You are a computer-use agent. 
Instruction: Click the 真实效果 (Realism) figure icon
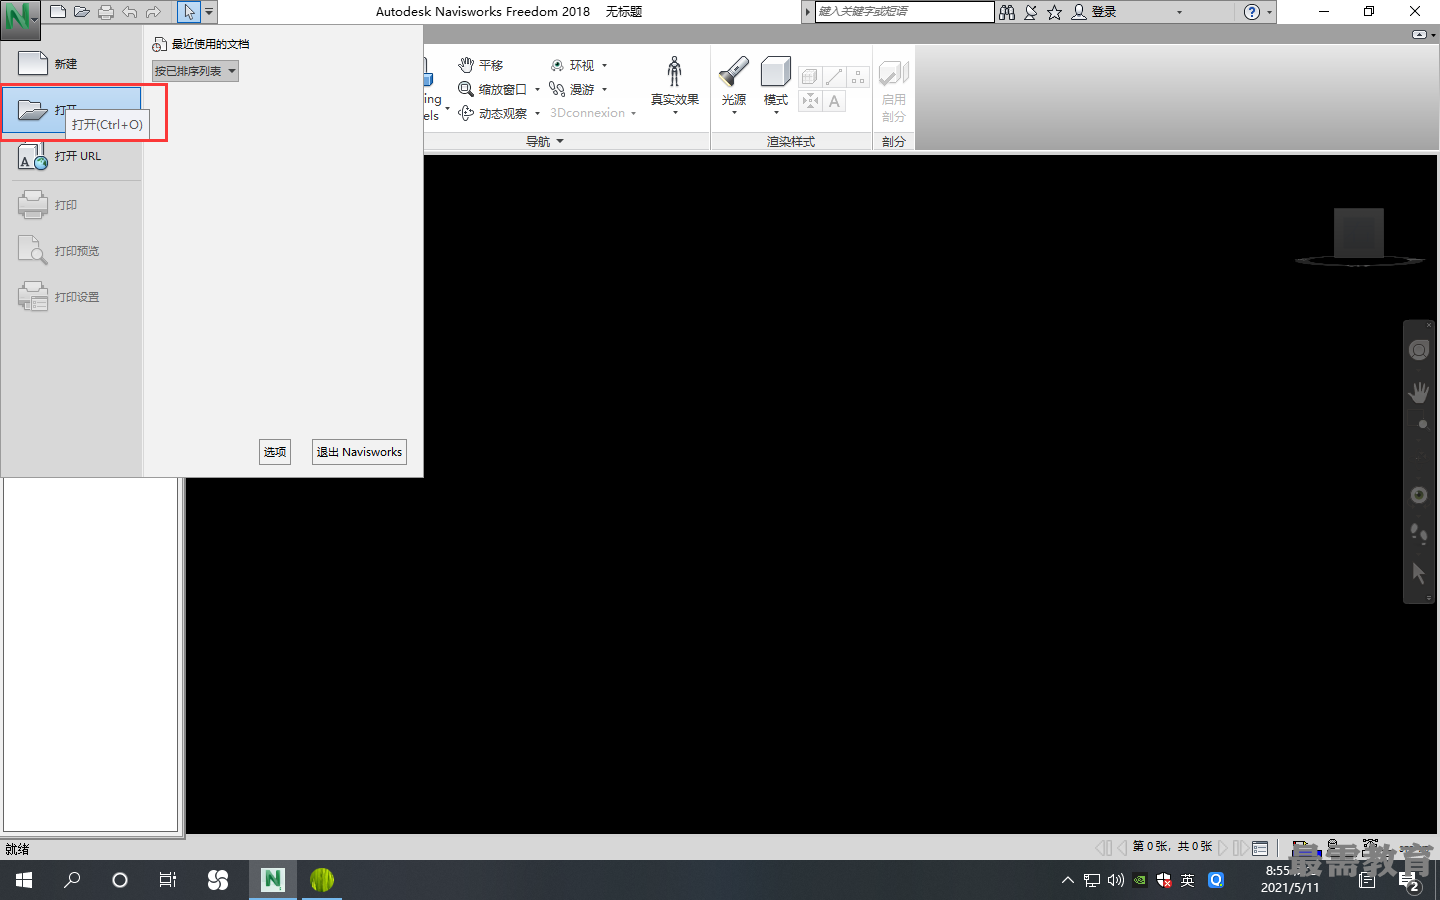[675, 72]
